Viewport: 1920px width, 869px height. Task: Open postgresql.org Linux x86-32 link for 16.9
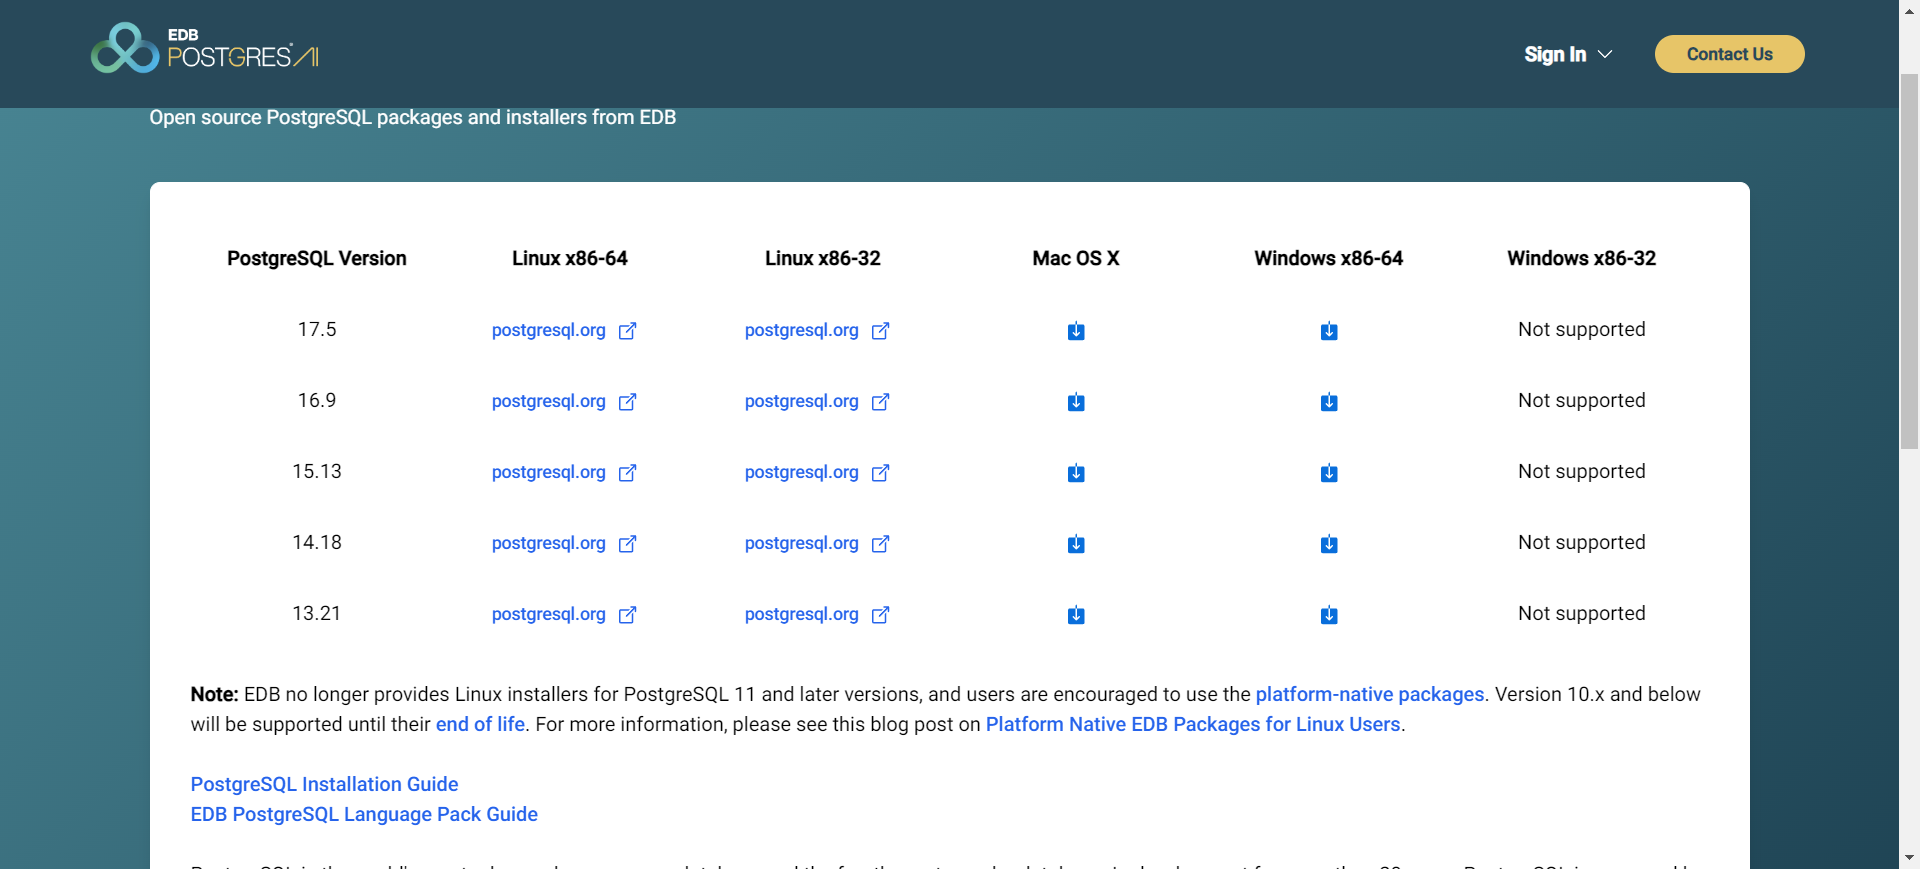tap(817, 401)
